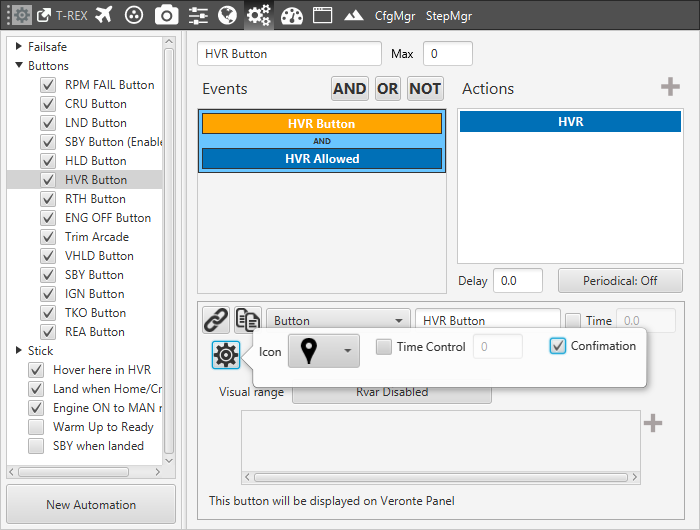Image resolution: width=700 pixels, height=530 pixels.
Task: Open StepMgr menu
Action: [x=449, y=16]
